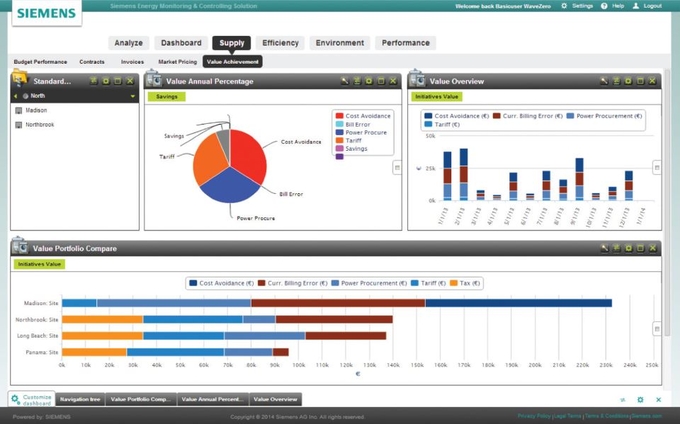Toggle Cost Avoidance series in pie legend
The width and height of the screenshot is (680, 424).
340,116
